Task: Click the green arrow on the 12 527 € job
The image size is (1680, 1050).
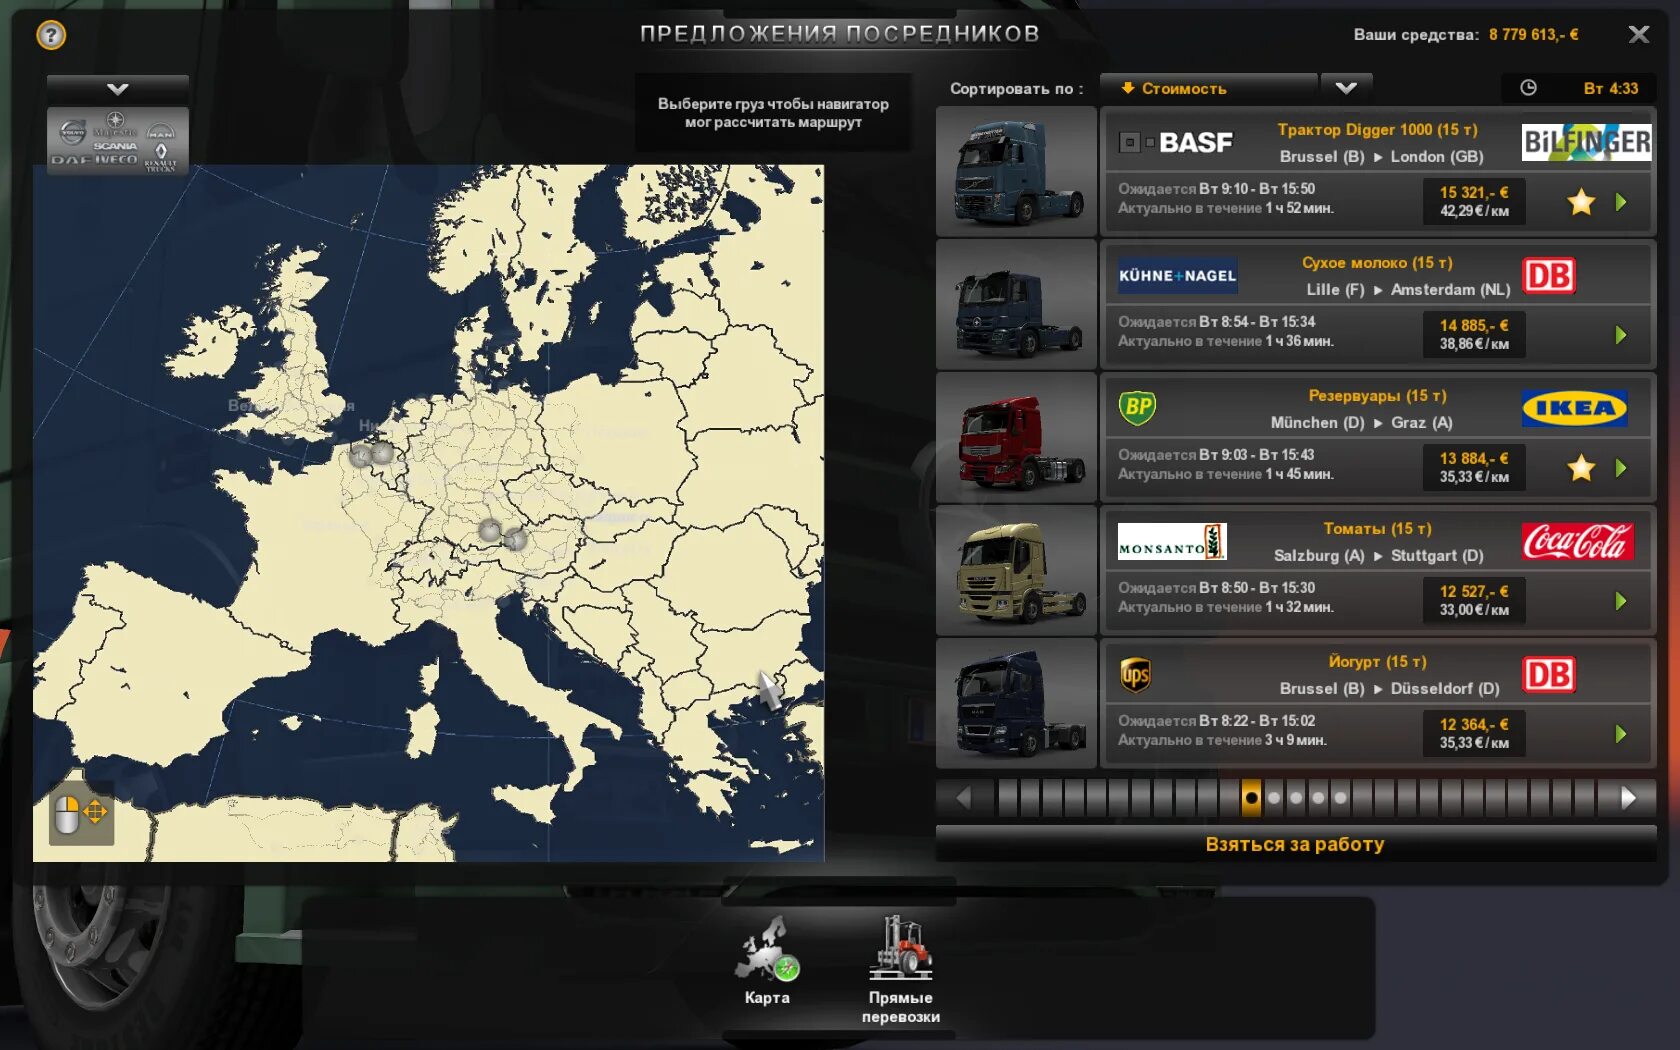Action: [1621, 601]
